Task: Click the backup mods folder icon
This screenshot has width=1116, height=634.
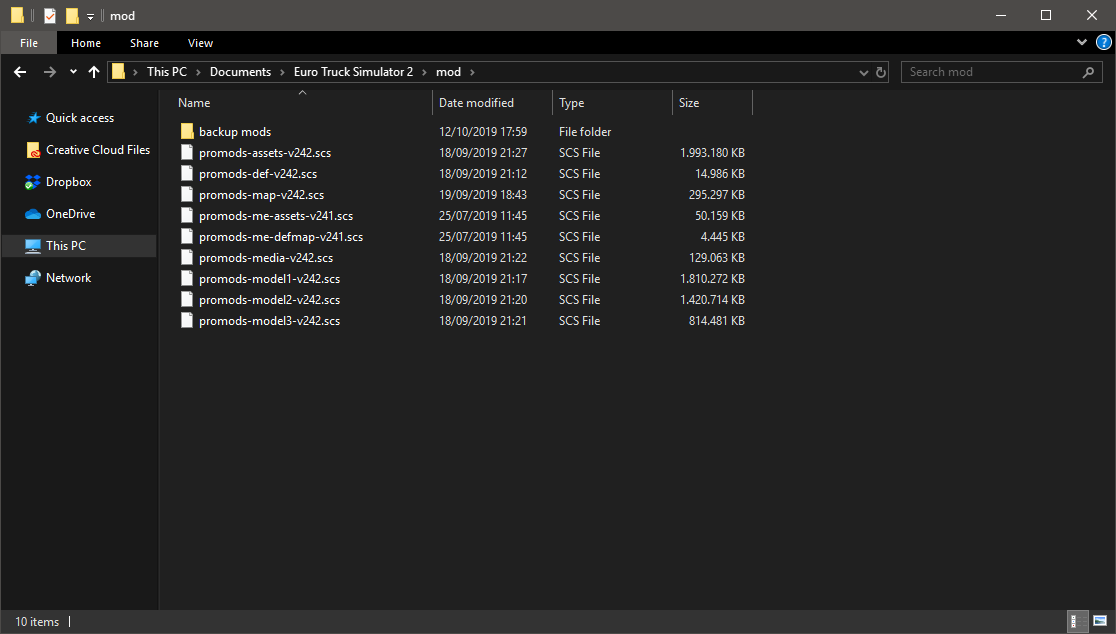Action: 187,132
